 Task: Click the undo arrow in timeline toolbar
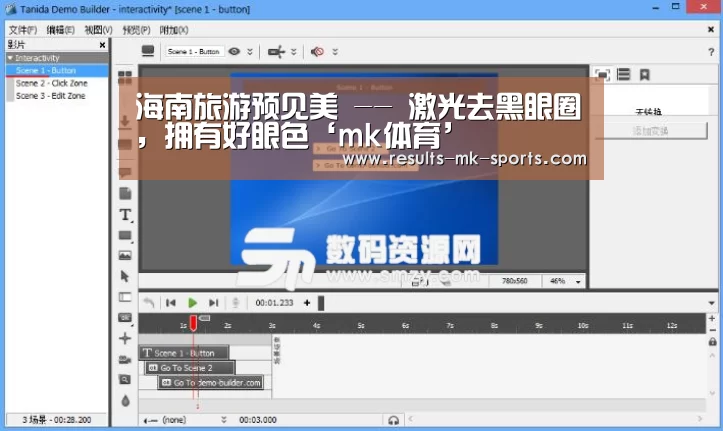148,303
